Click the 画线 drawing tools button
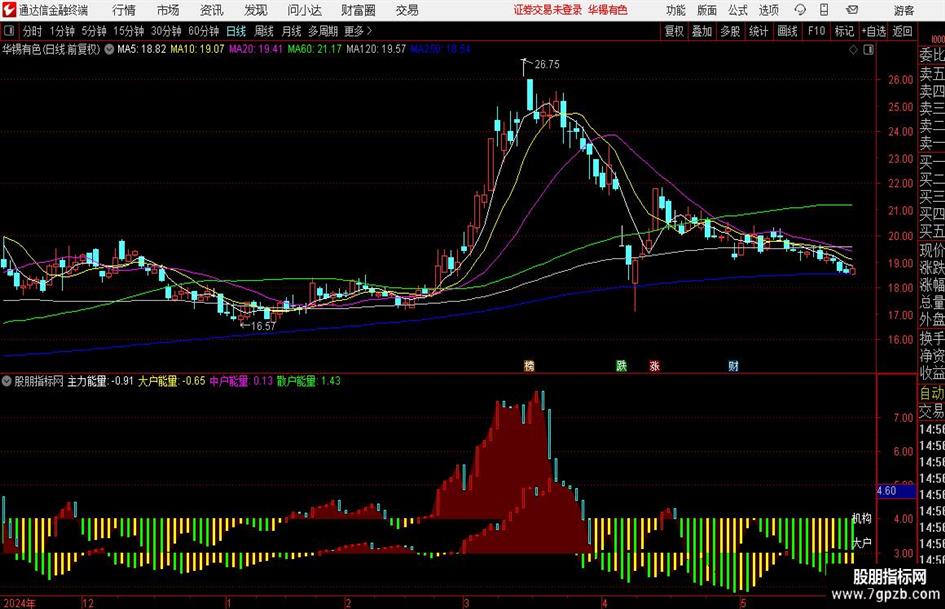Viewport: 945px width, 609px height. [787, 31]
